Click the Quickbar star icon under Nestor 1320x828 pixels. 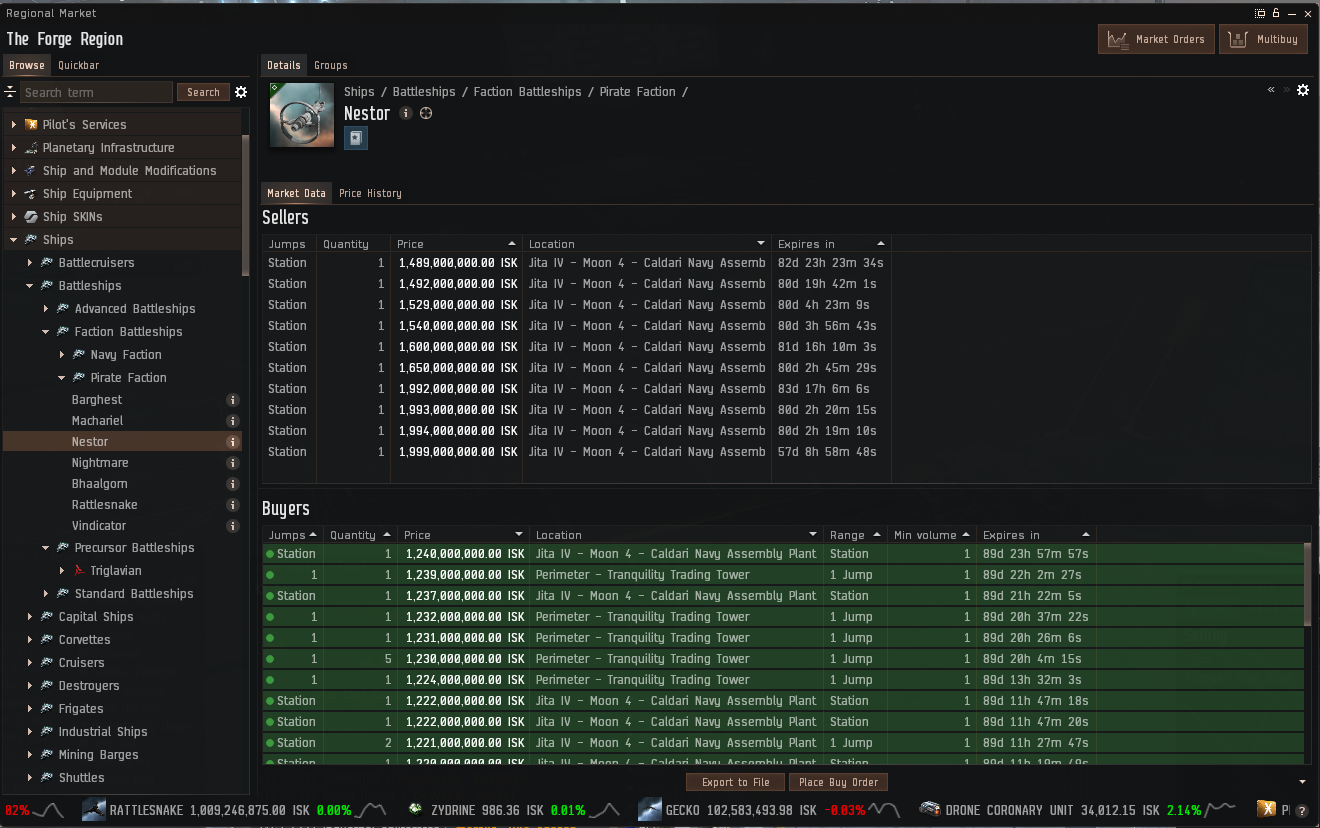(x=355, y=137)
